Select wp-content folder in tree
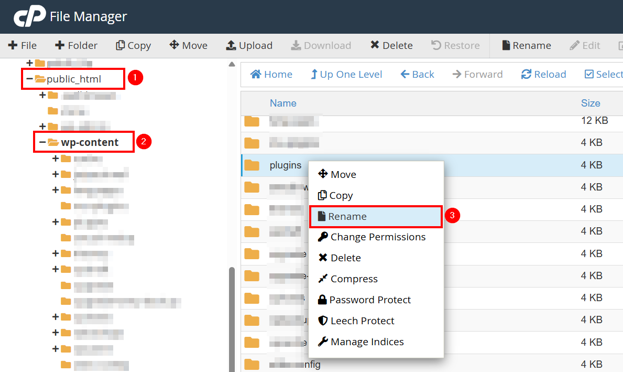The height and width of the screenshot is (372, 623). coord(89,142)
